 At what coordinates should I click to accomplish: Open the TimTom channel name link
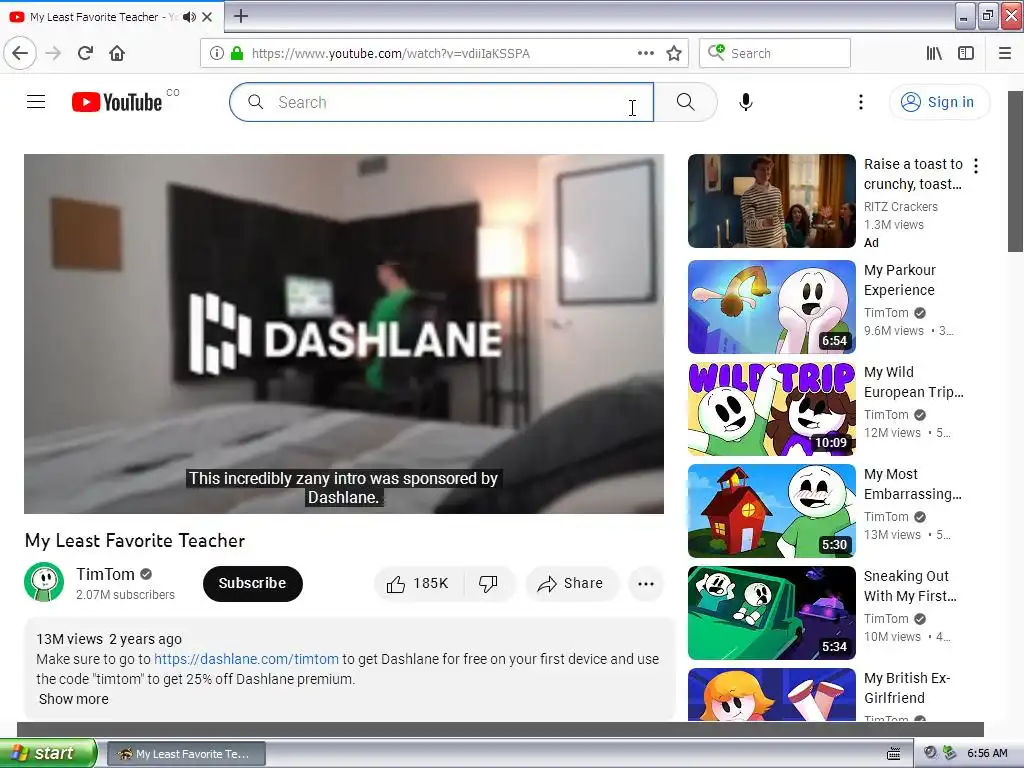tap(105, 574)
